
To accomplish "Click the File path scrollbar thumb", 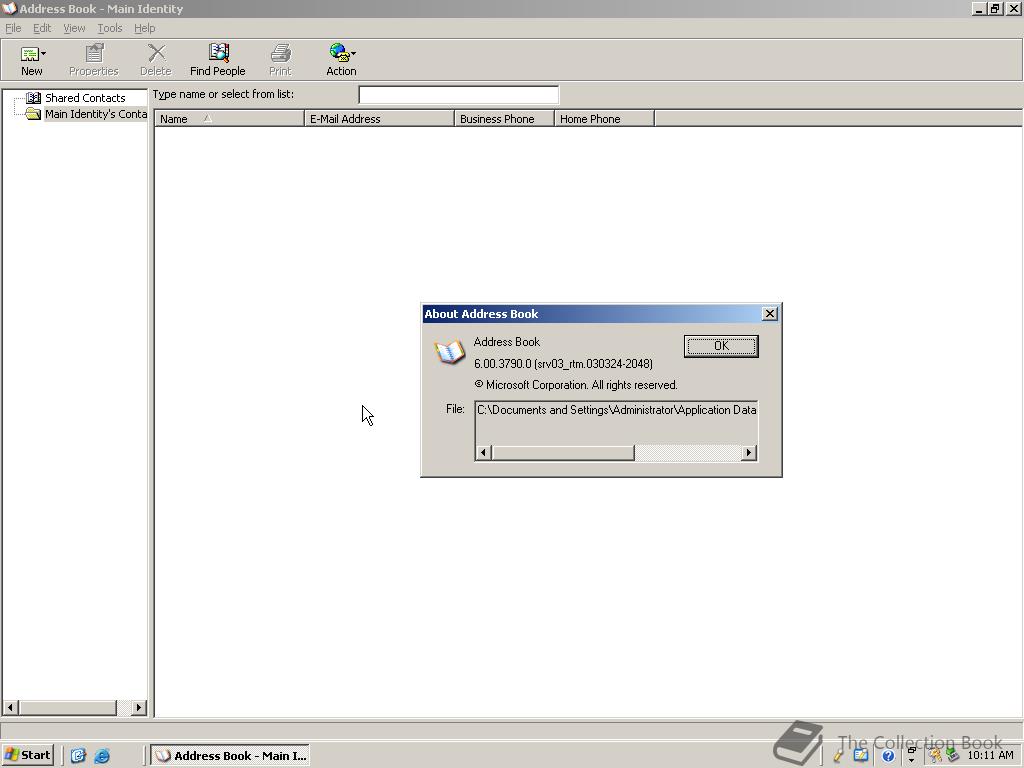I will 563,453.
